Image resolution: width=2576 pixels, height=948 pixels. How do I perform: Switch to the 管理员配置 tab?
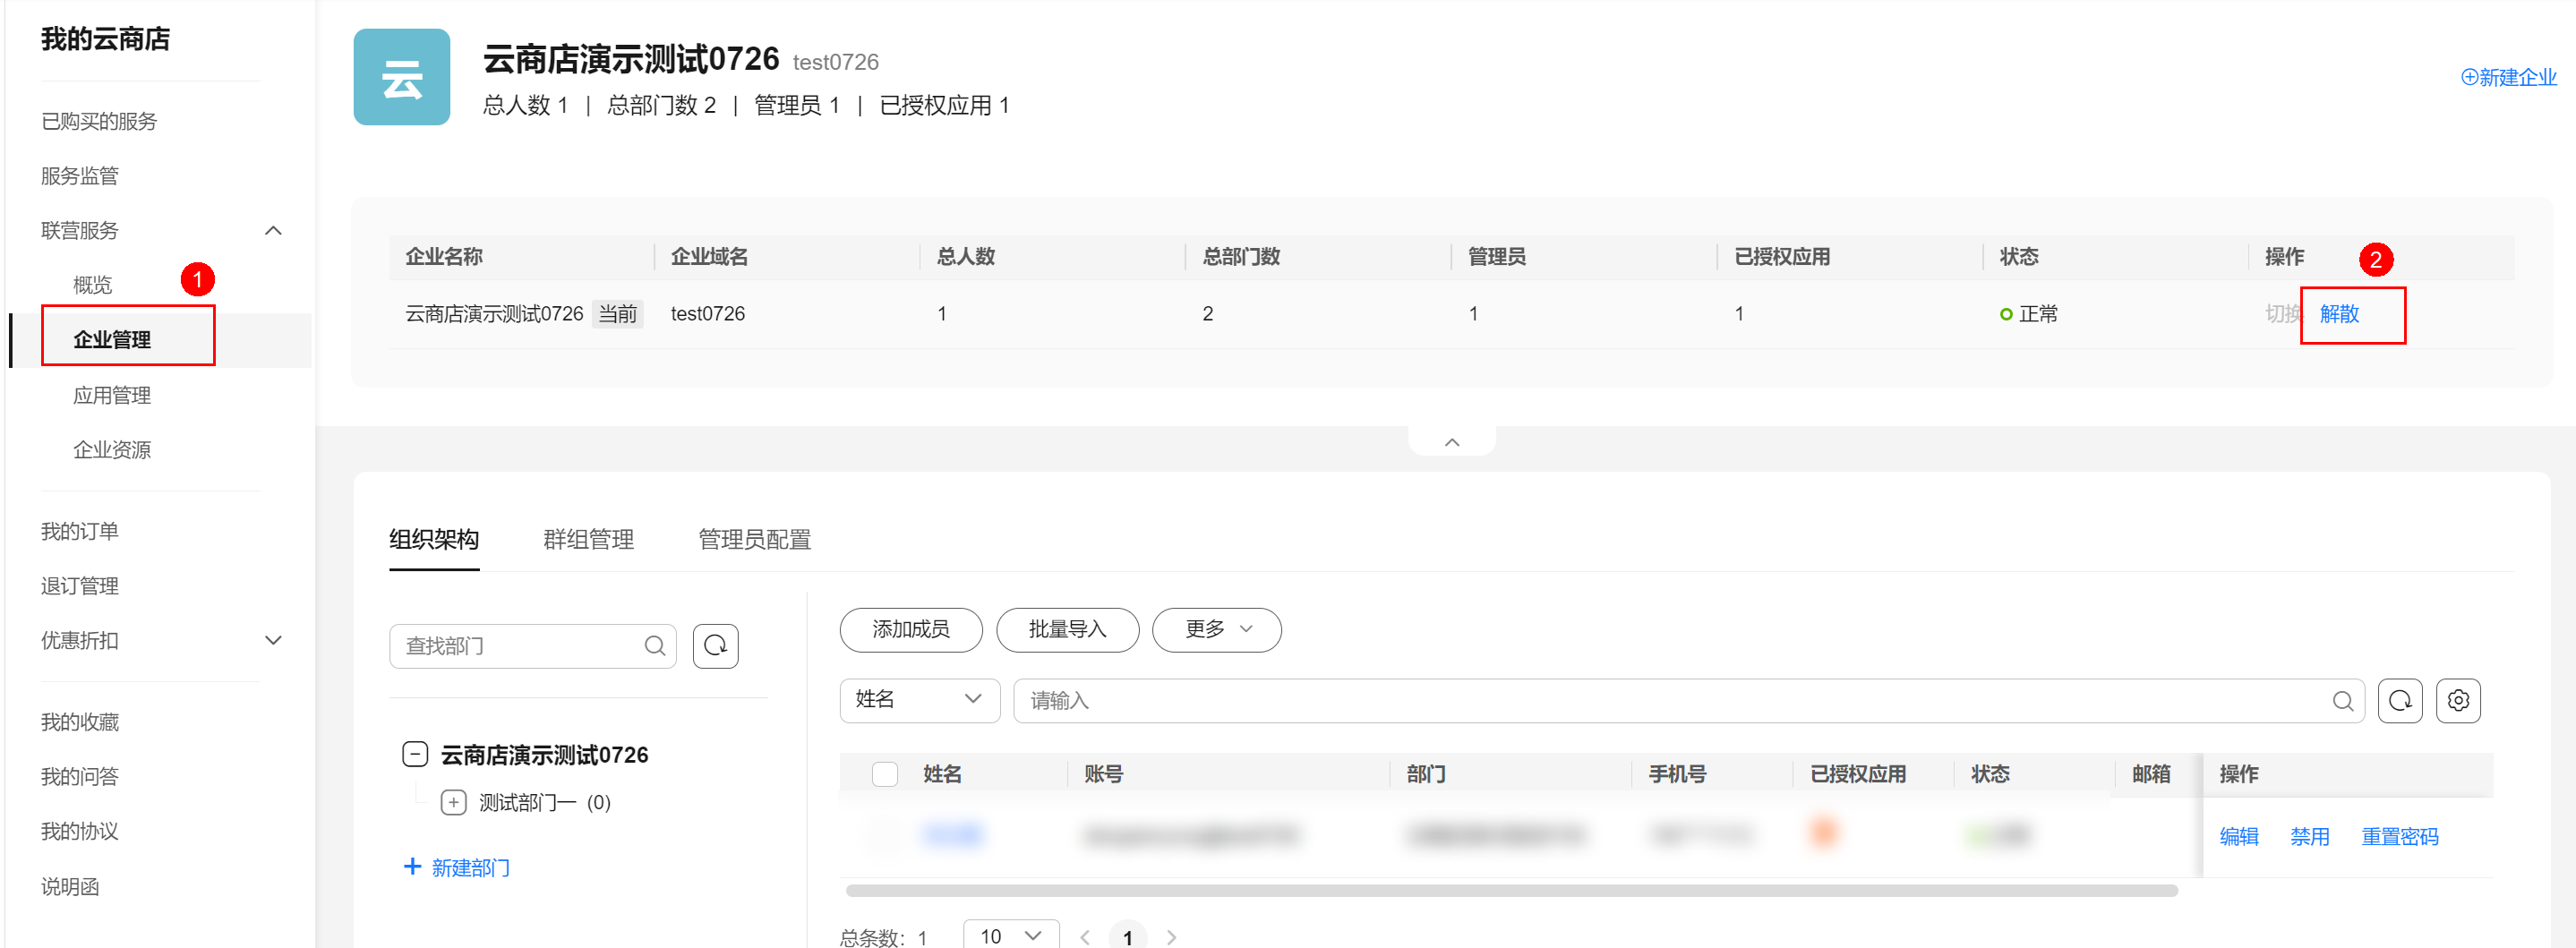click(x=754, y=540)
